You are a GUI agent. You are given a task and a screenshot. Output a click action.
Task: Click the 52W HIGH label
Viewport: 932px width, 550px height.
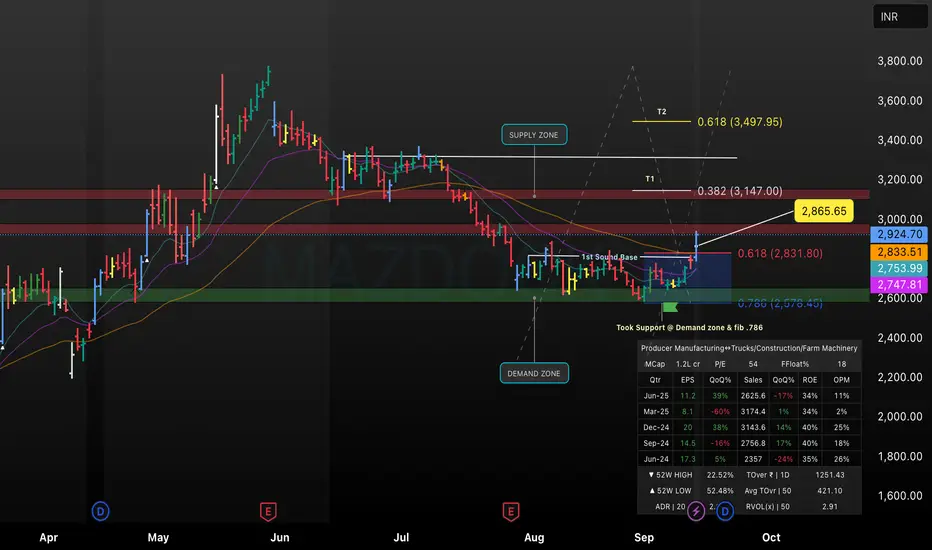point(670,475)
